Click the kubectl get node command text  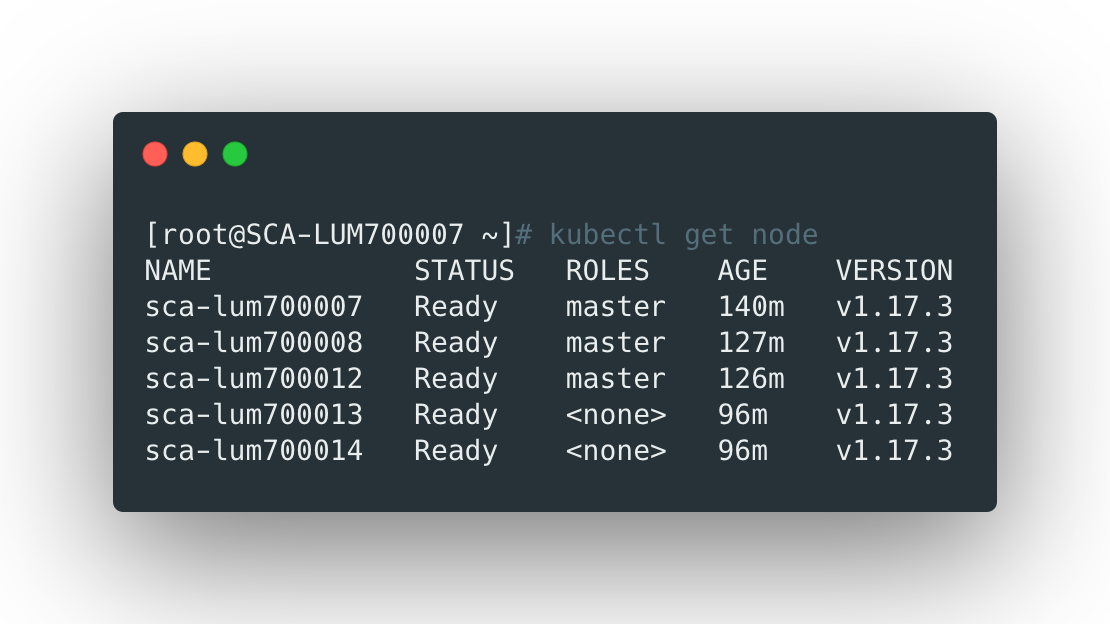tap(684, 235)
